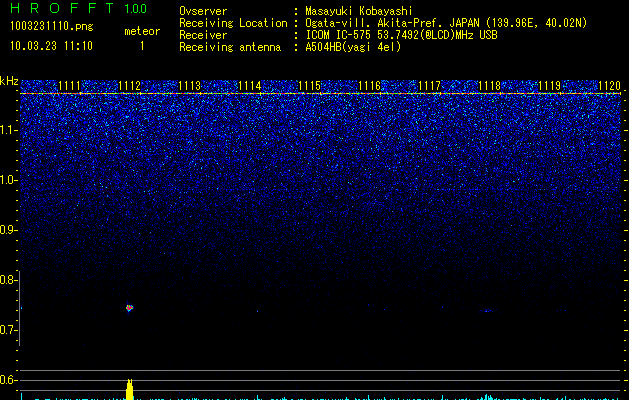Click the Receiving Location label
Image resolution: width=629 pixels, height=400 pixels.
click(233, 23)
